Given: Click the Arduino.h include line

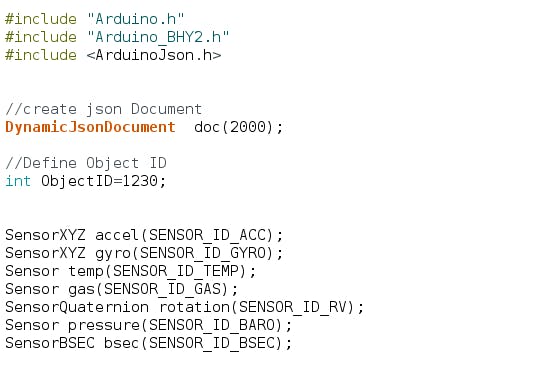Looking at the screenshot, I should coord(95,19).
